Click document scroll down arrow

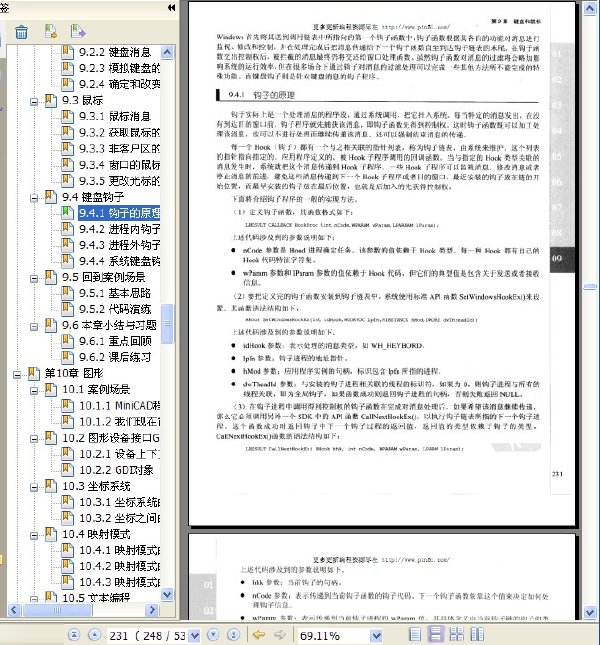590,613
